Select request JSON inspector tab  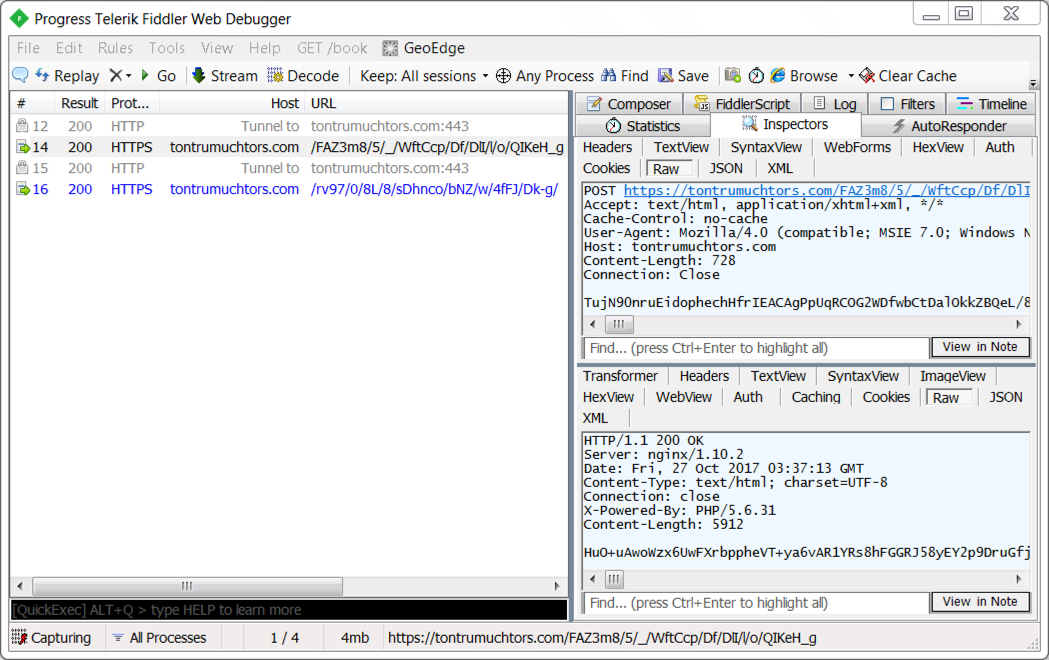(x=726, y=169)
